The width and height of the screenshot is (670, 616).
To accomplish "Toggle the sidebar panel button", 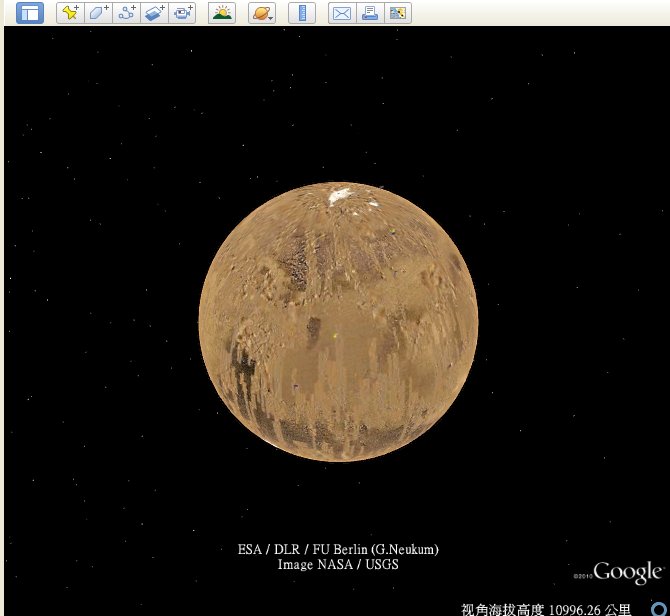I will (30, 13).
